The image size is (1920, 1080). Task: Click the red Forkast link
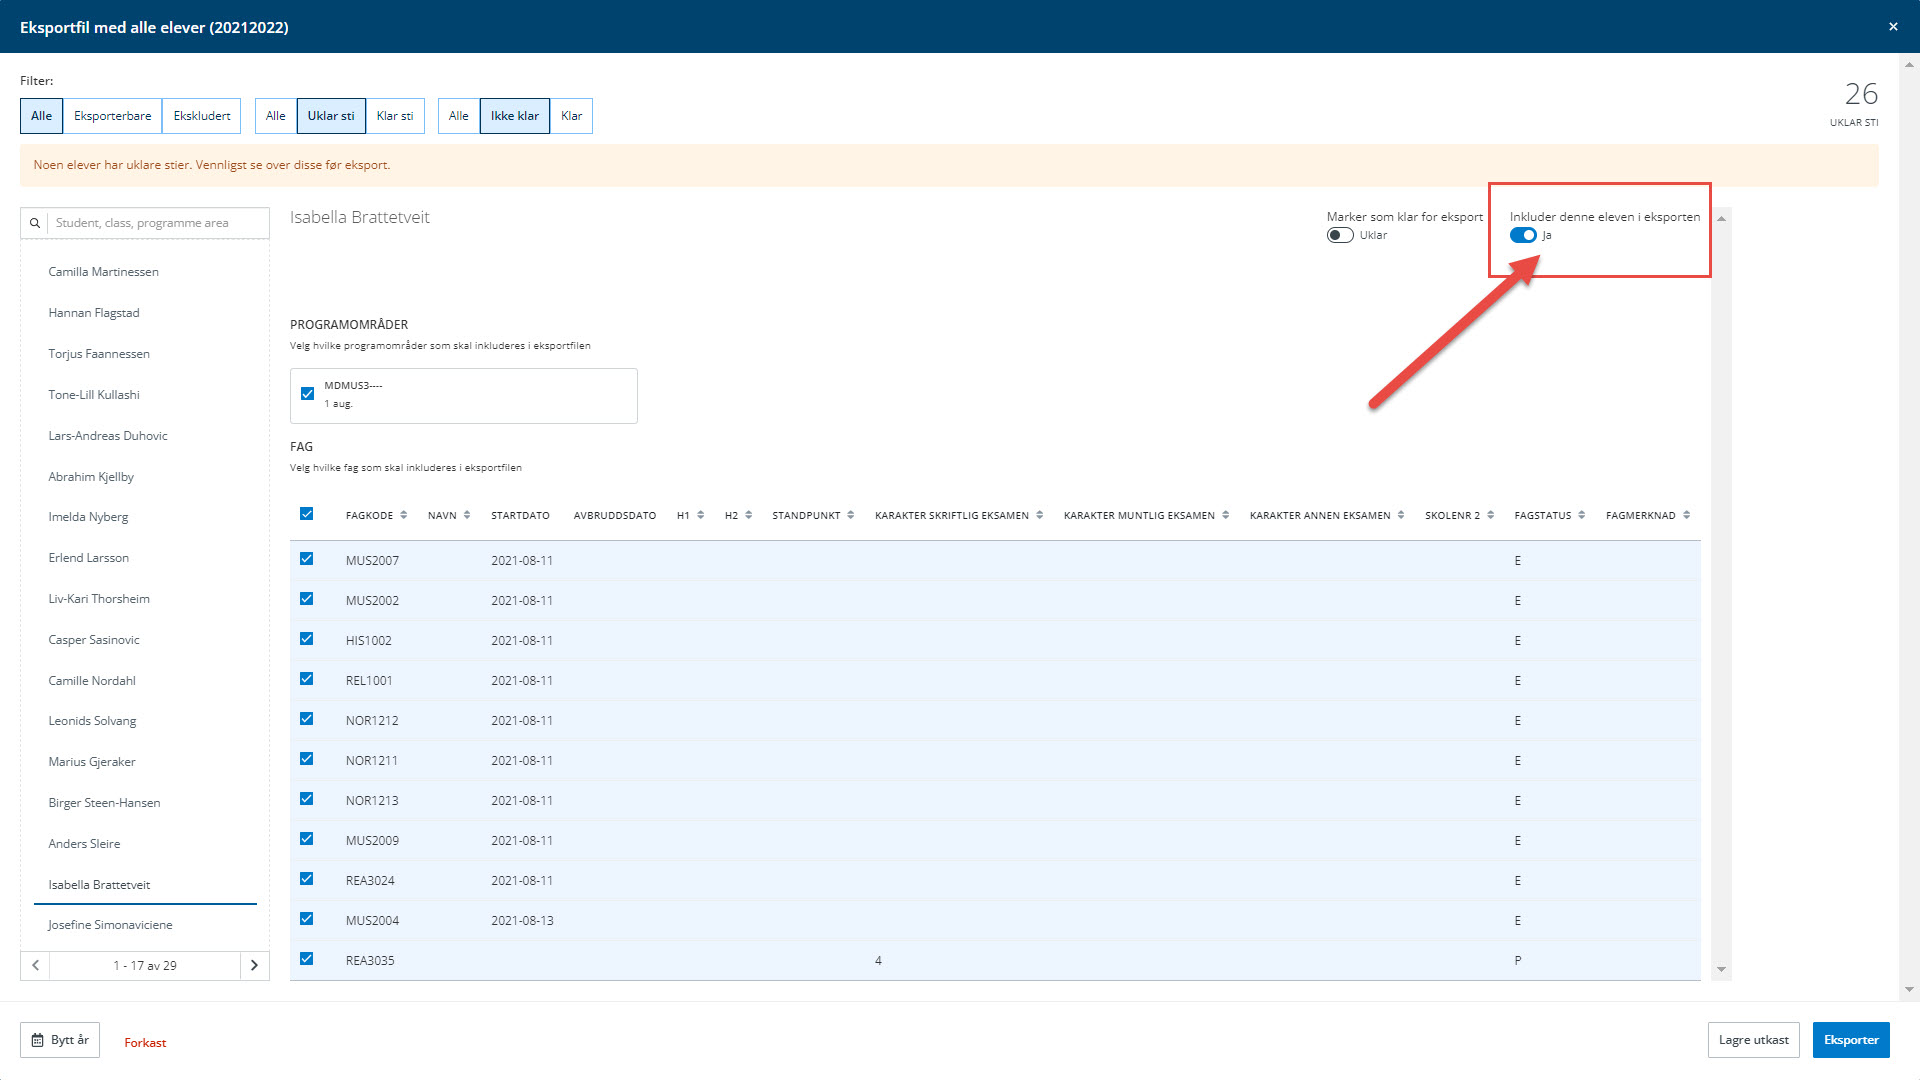tap(145, 1042)
